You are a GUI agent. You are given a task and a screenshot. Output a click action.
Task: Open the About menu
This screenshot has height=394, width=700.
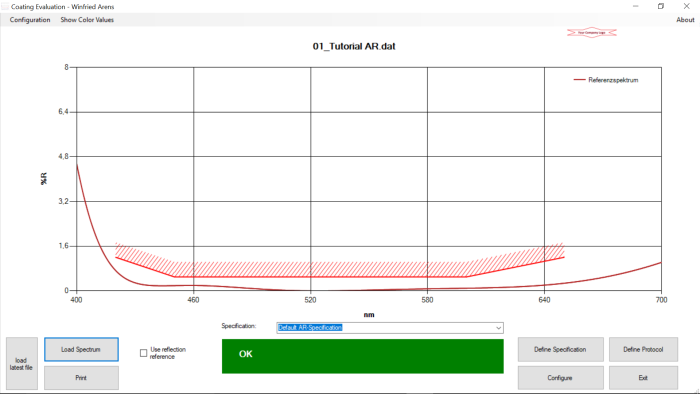tap(685, 20)
